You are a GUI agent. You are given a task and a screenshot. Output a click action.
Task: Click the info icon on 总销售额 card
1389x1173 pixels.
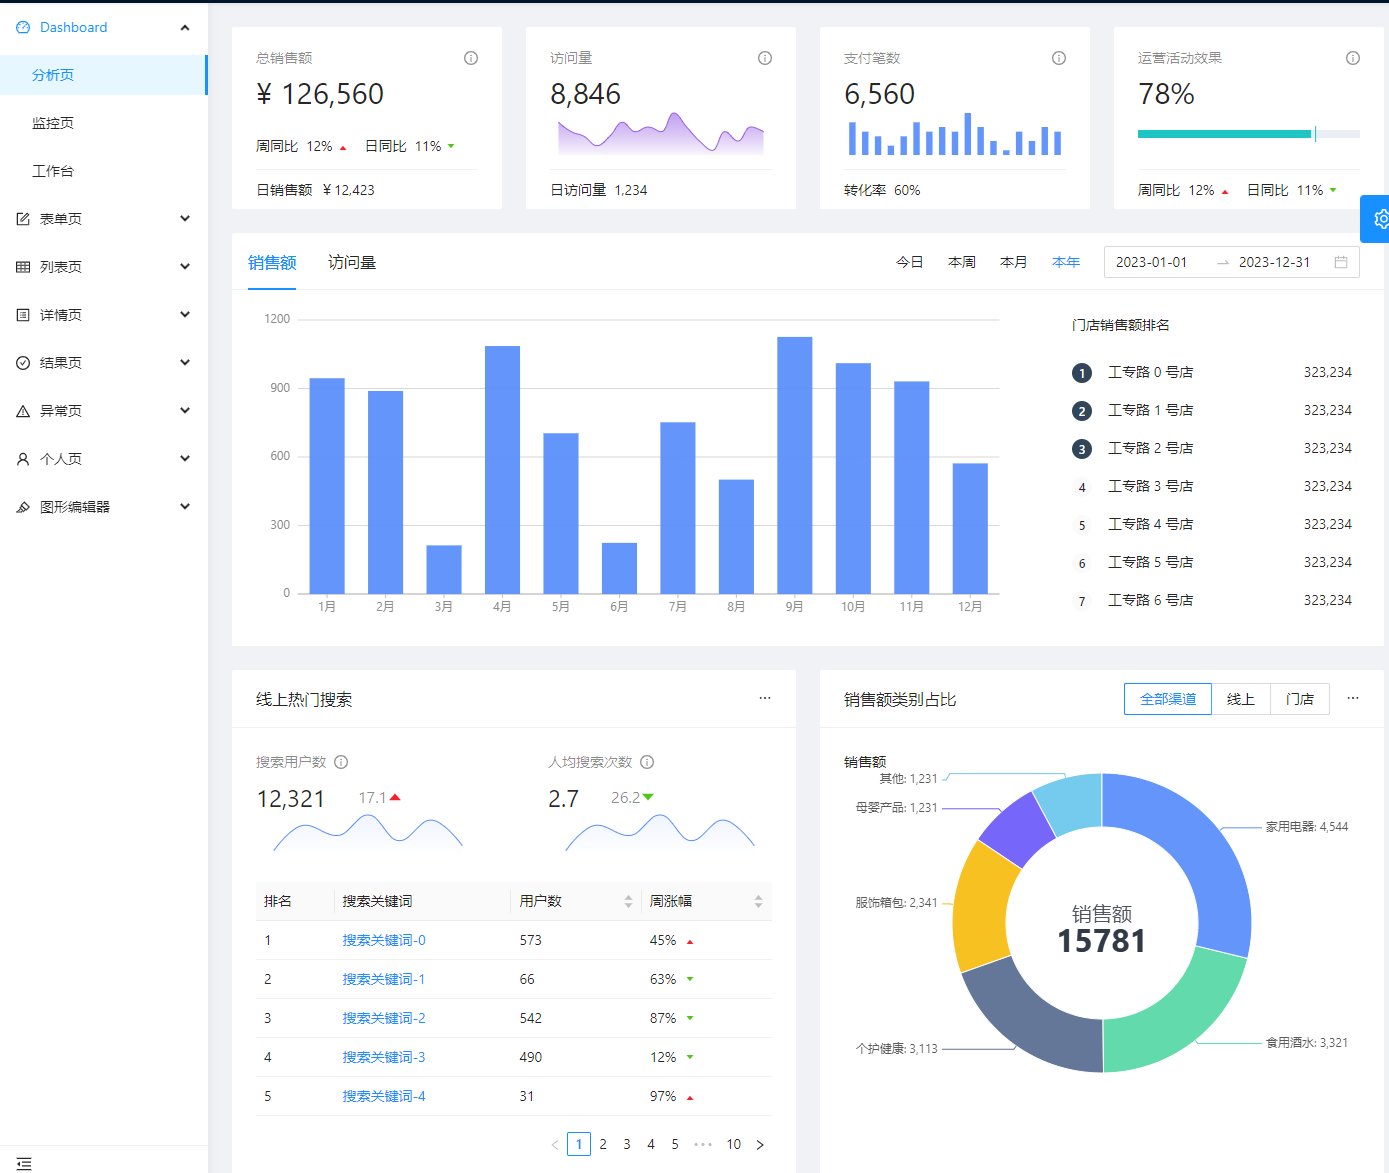coord(471,58)
